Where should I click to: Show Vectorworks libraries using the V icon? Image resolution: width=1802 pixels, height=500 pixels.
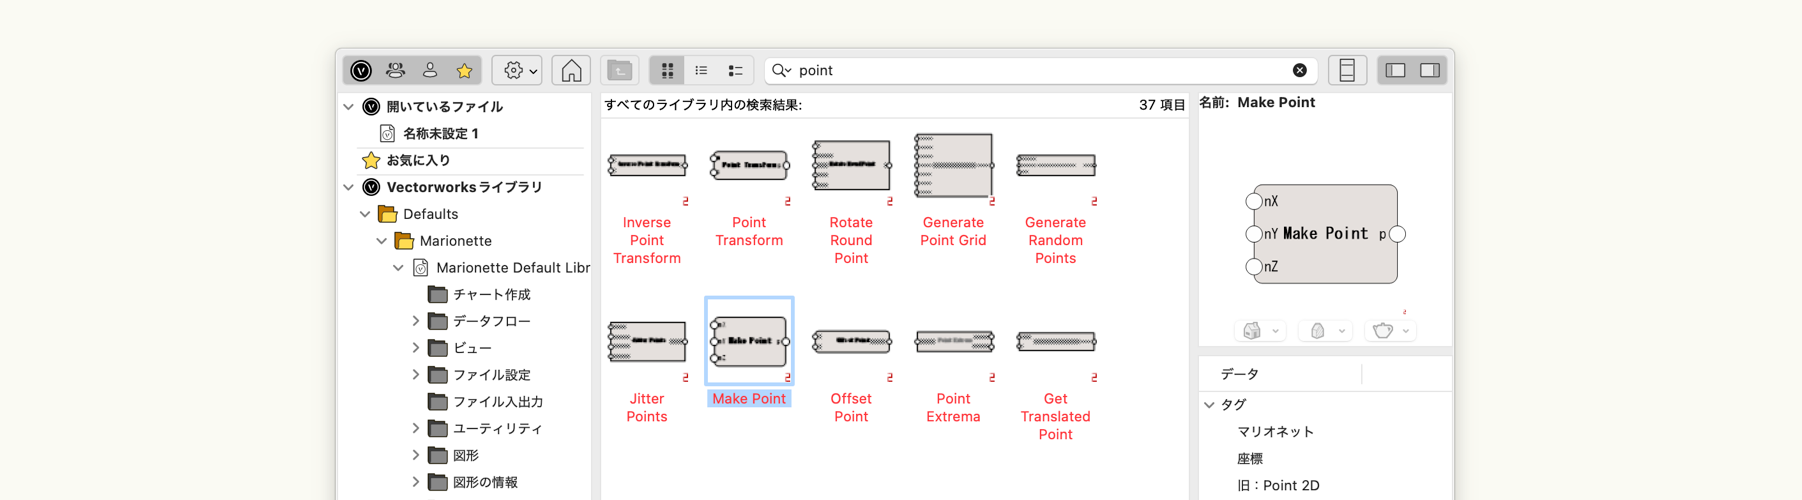pyautogui.click(x=361, y=70)
